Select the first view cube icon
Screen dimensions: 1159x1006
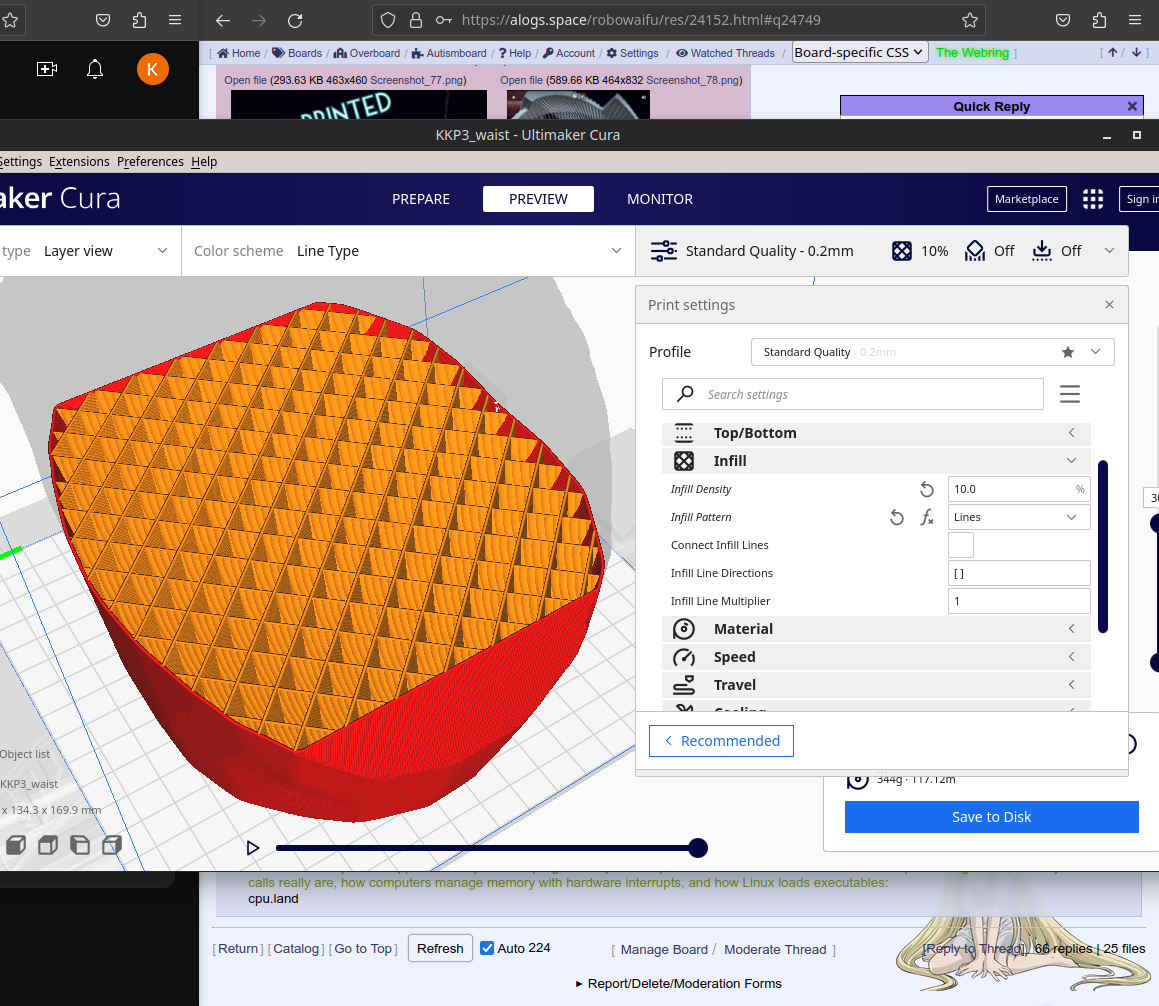[x=16, y=845]
